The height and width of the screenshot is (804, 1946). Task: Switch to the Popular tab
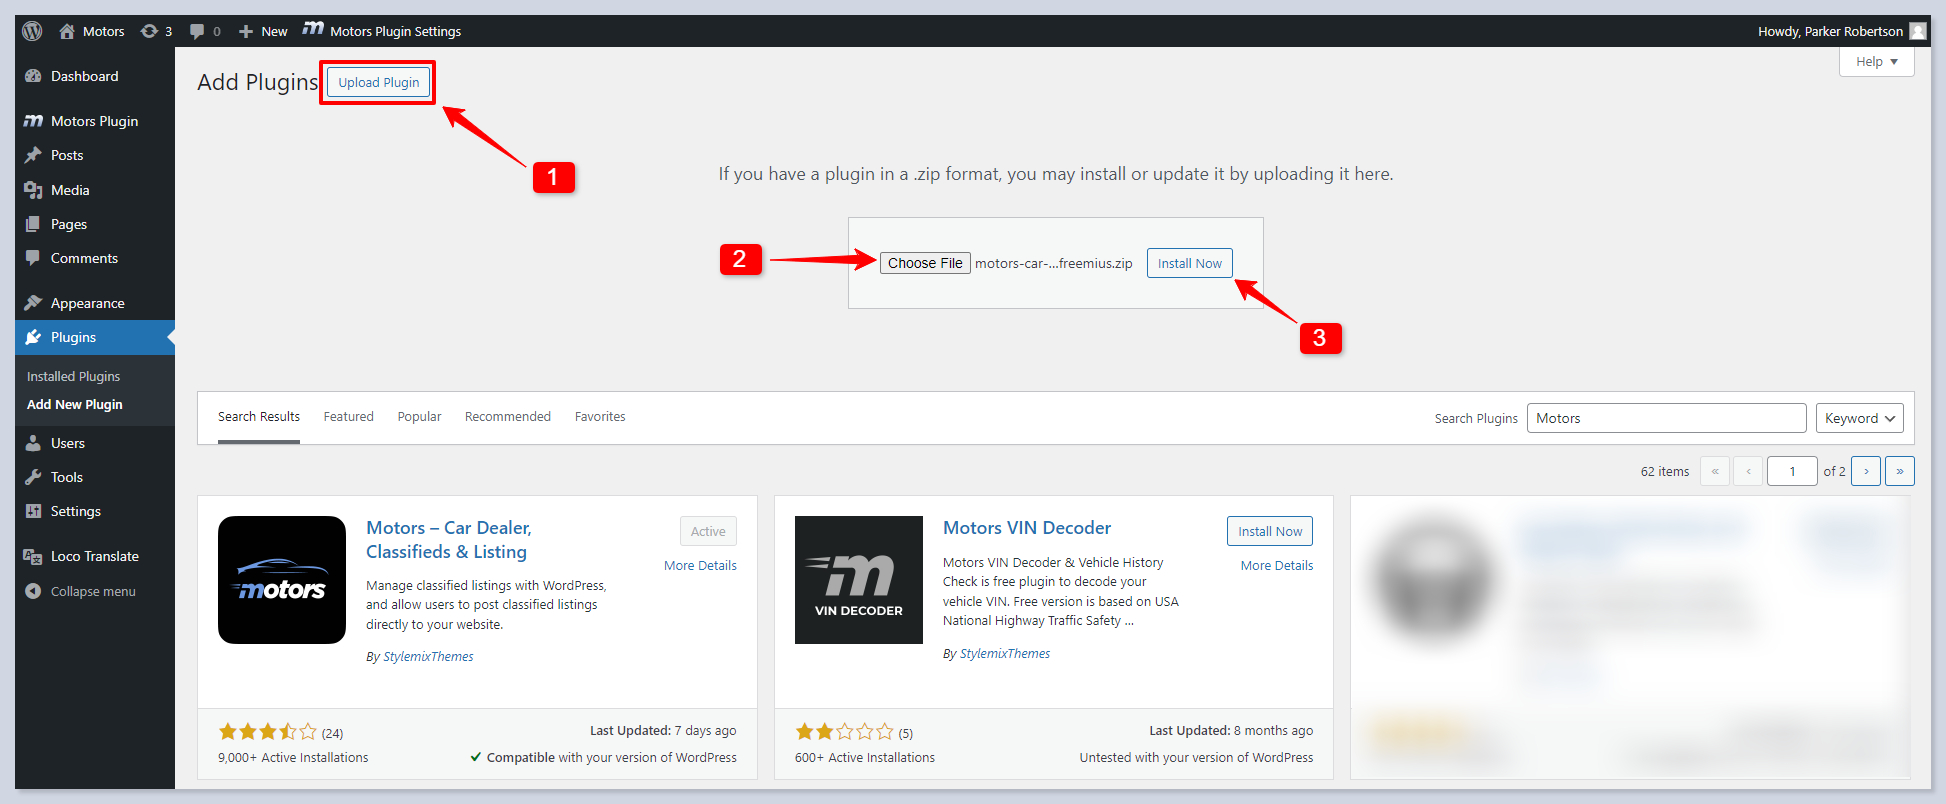pos(419,417)
